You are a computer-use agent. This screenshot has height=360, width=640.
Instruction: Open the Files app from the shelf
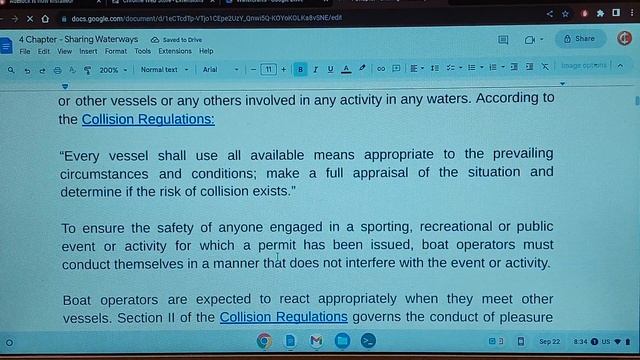tap(342, 340)
